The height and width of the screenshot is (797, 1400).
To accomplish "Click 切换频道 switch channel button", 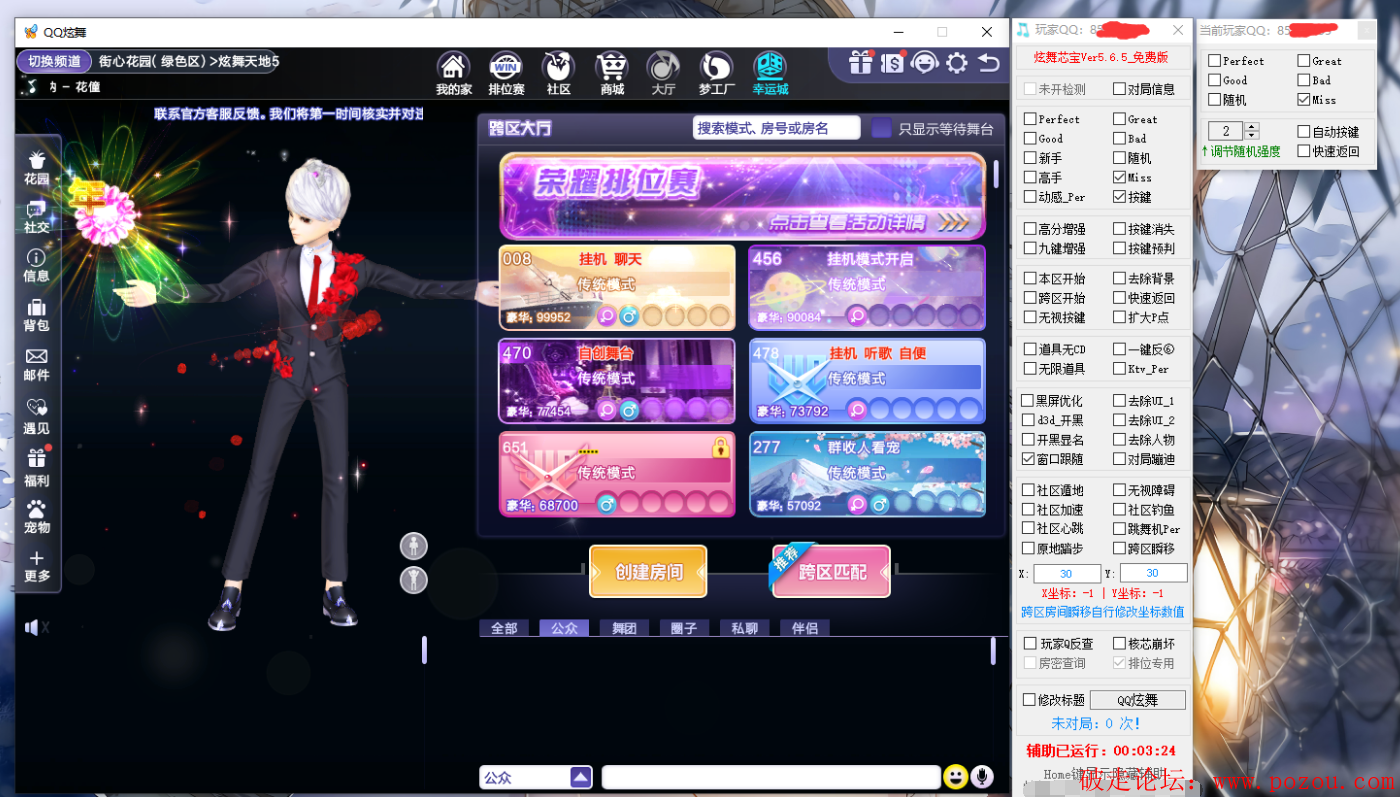I will click(x=54, y=61).
